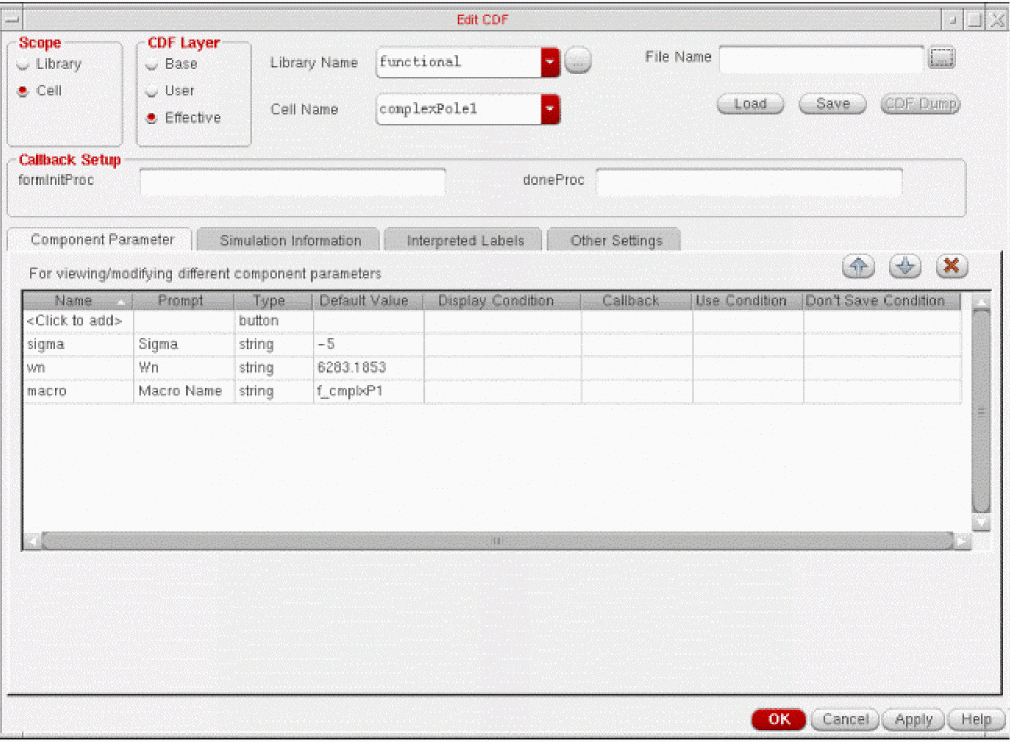Click the Use Condition column header
This screenshot has height=742, width=1010.
click(747, 301)
